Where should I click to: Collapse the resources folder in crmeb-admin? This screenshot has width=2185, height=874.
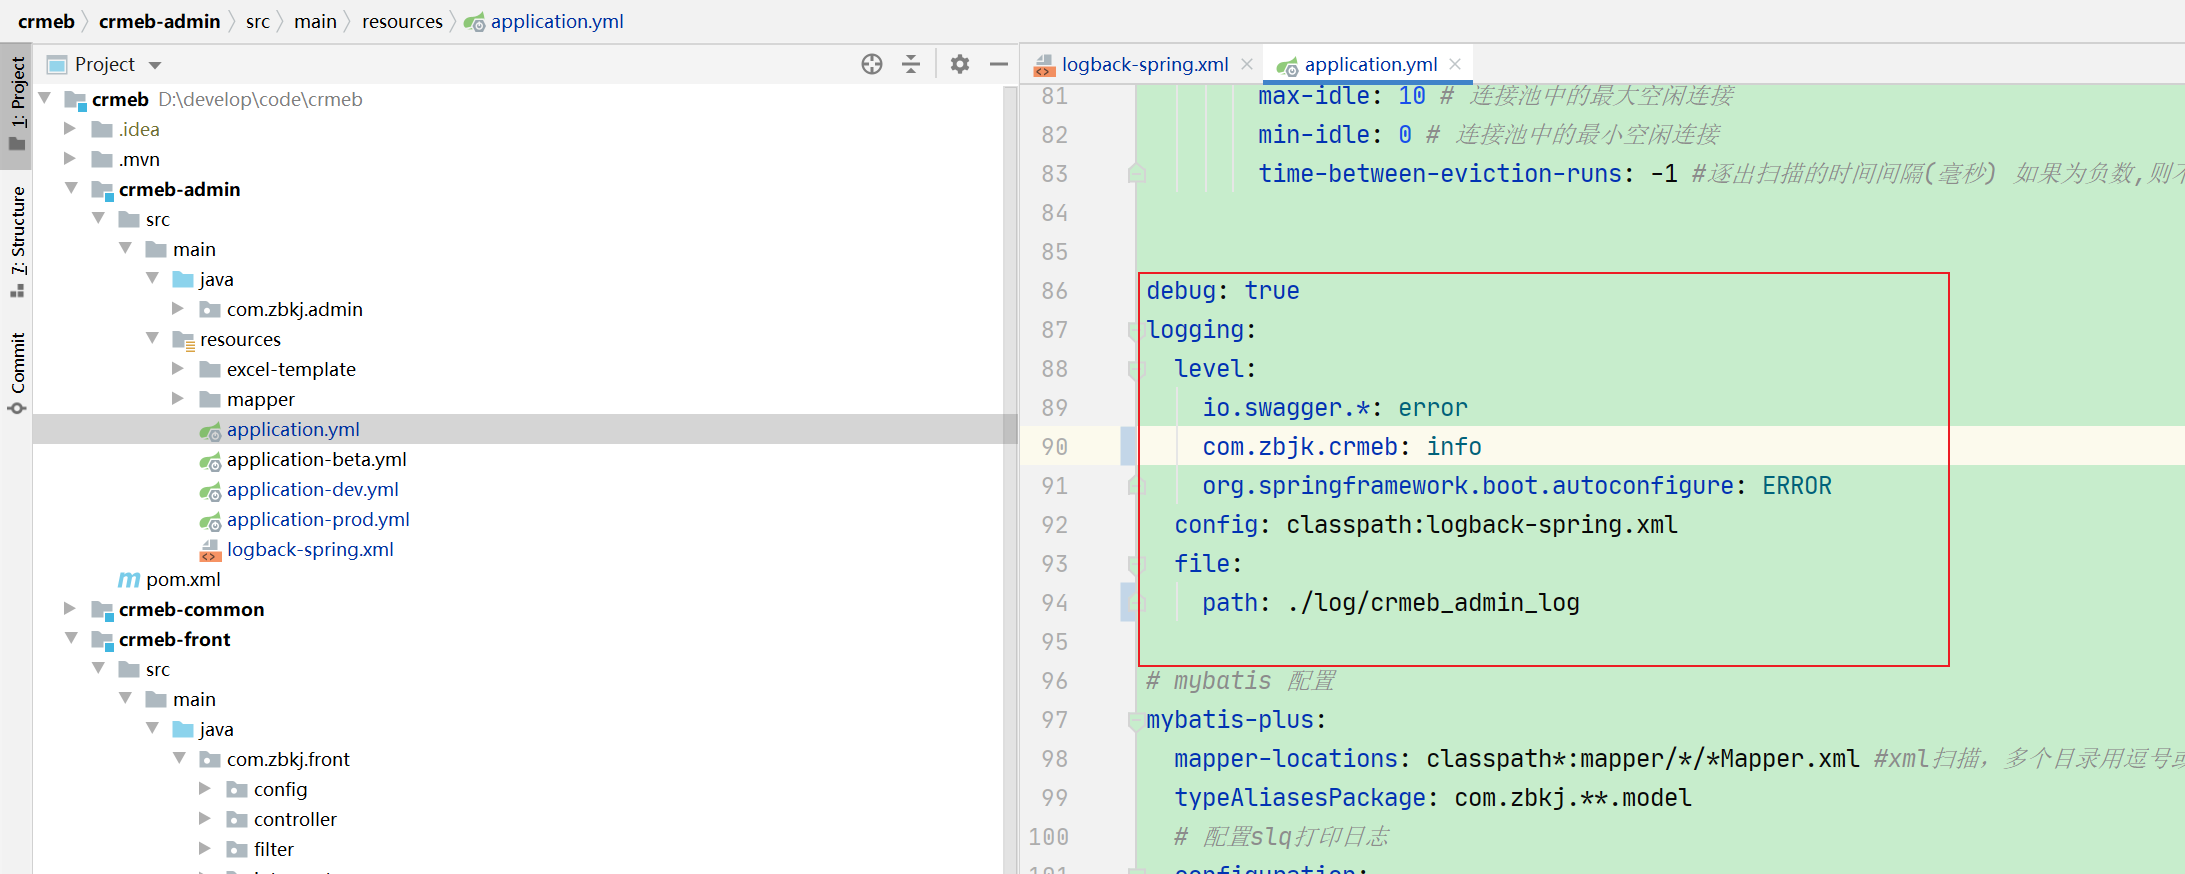pyautogui.click(x=152, y=338)
